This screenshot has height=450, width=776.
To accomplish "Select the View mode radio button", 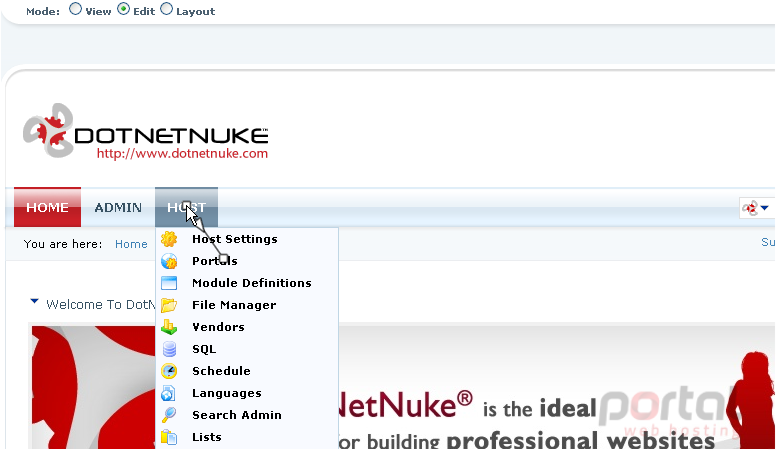I will pyautogui.click(x=75, y=9).
